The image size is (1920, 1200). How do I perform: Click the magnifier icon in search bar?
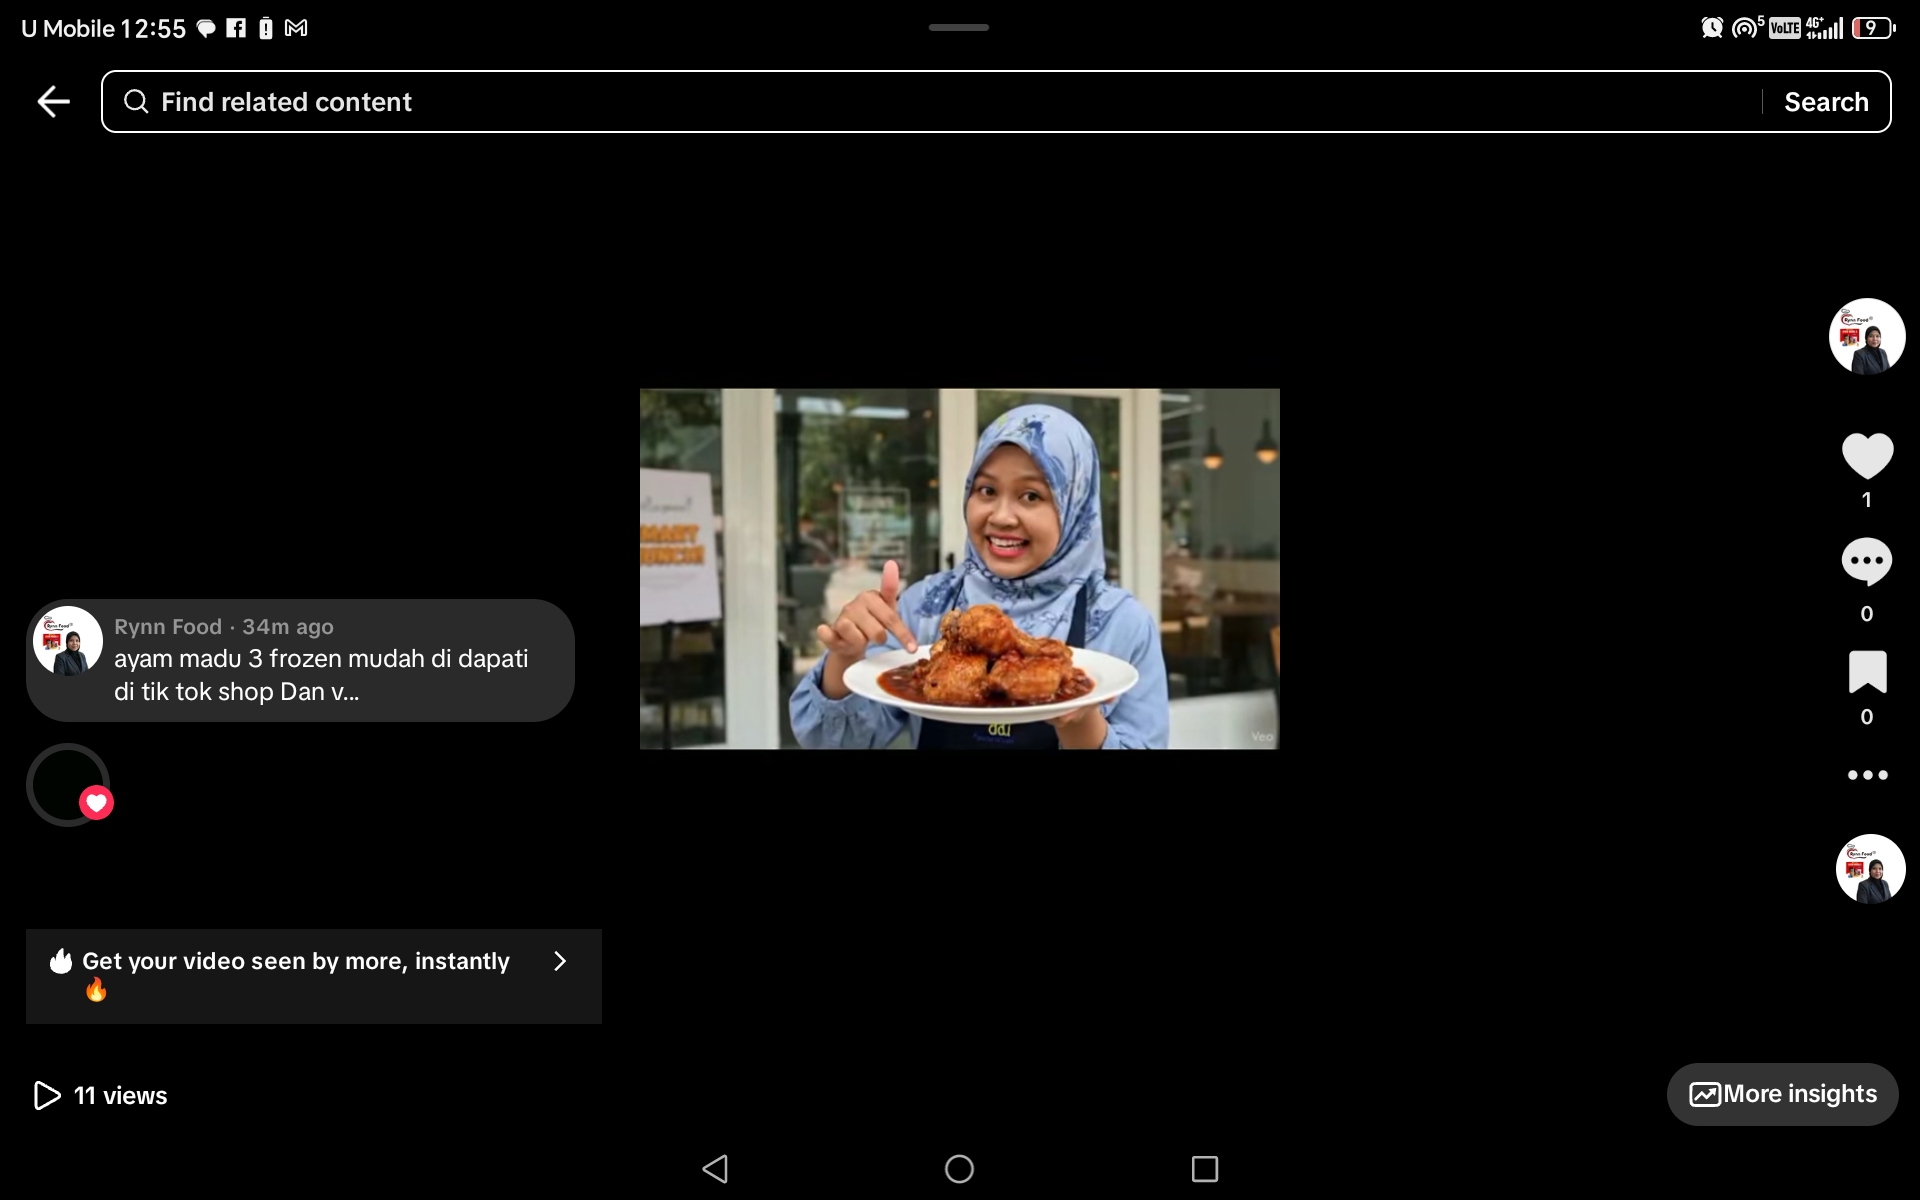(136, 102)
